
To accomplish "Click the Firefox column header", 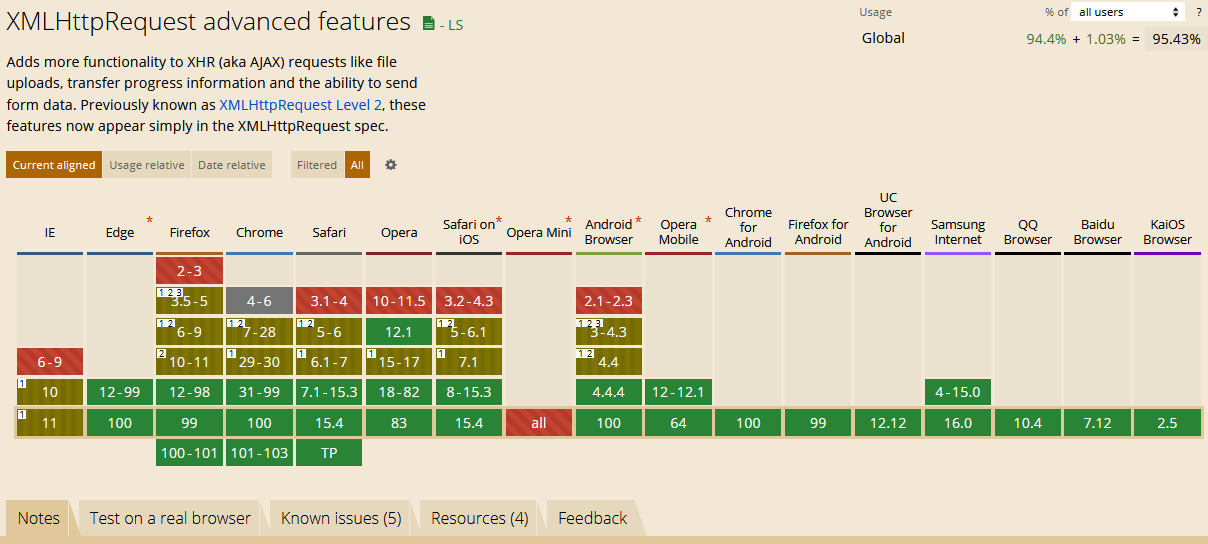I will click(x=189, y=232).
